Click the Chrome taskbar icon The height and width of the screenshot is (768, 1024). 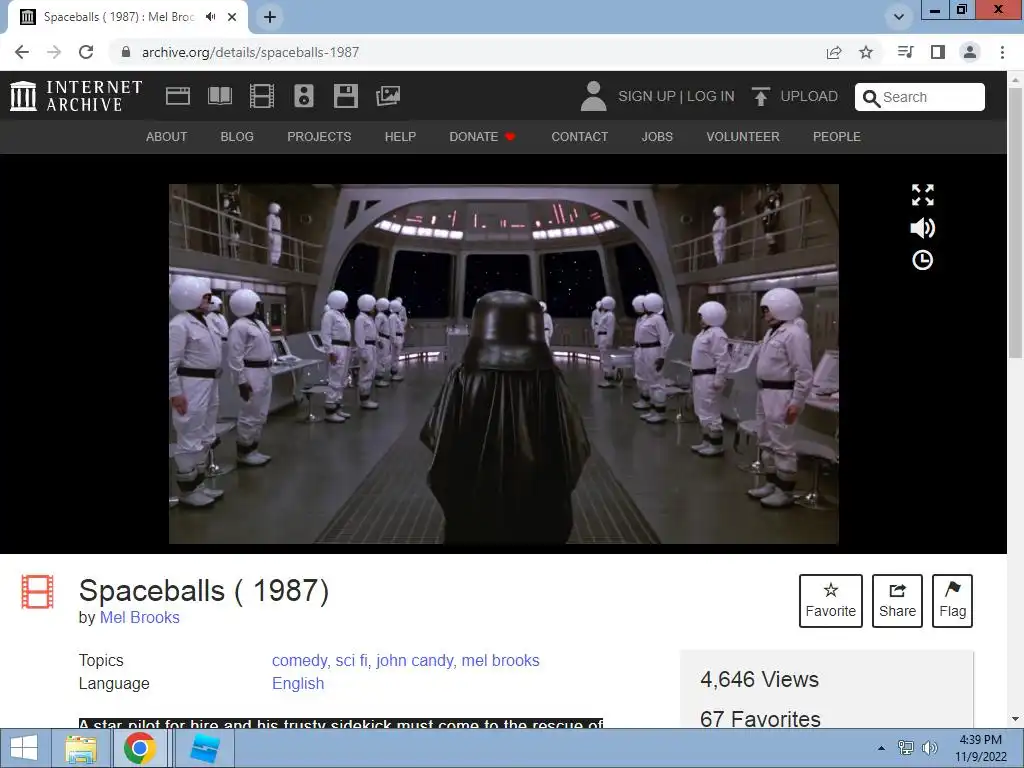click(140, 748)
